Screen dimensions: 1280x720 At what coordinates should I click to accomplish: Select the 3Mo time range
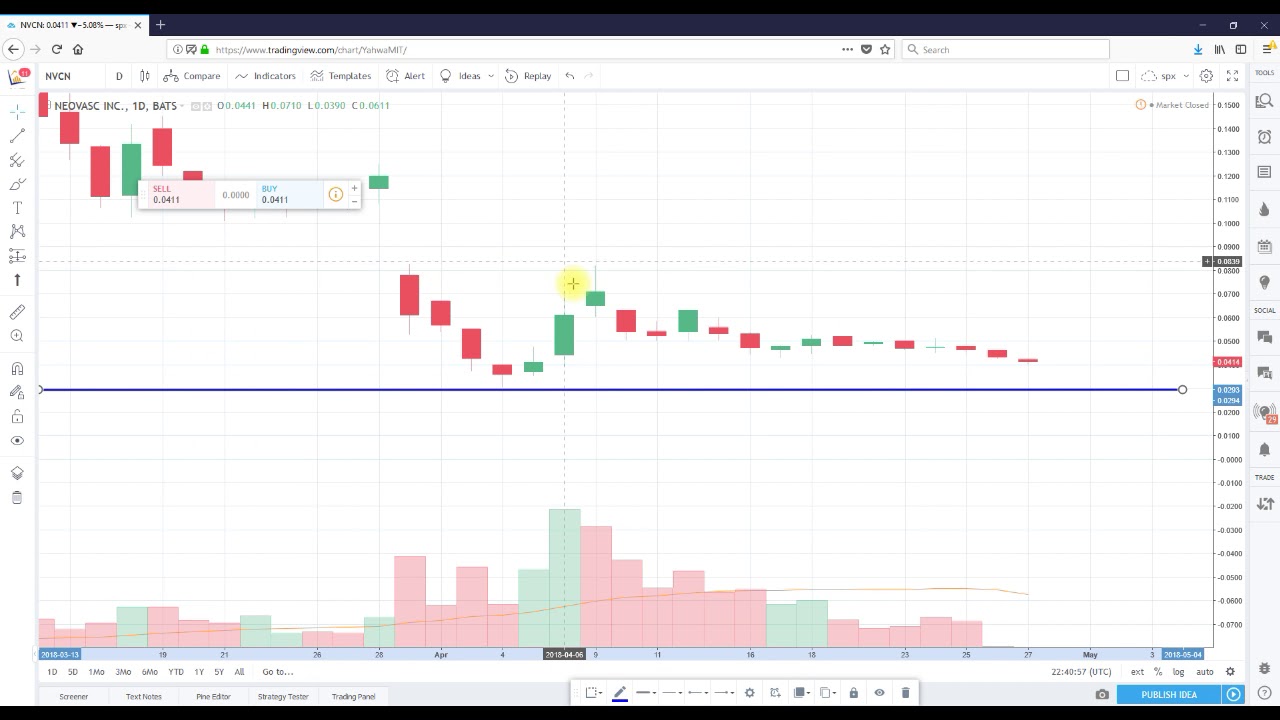click(x=123, y=672)
